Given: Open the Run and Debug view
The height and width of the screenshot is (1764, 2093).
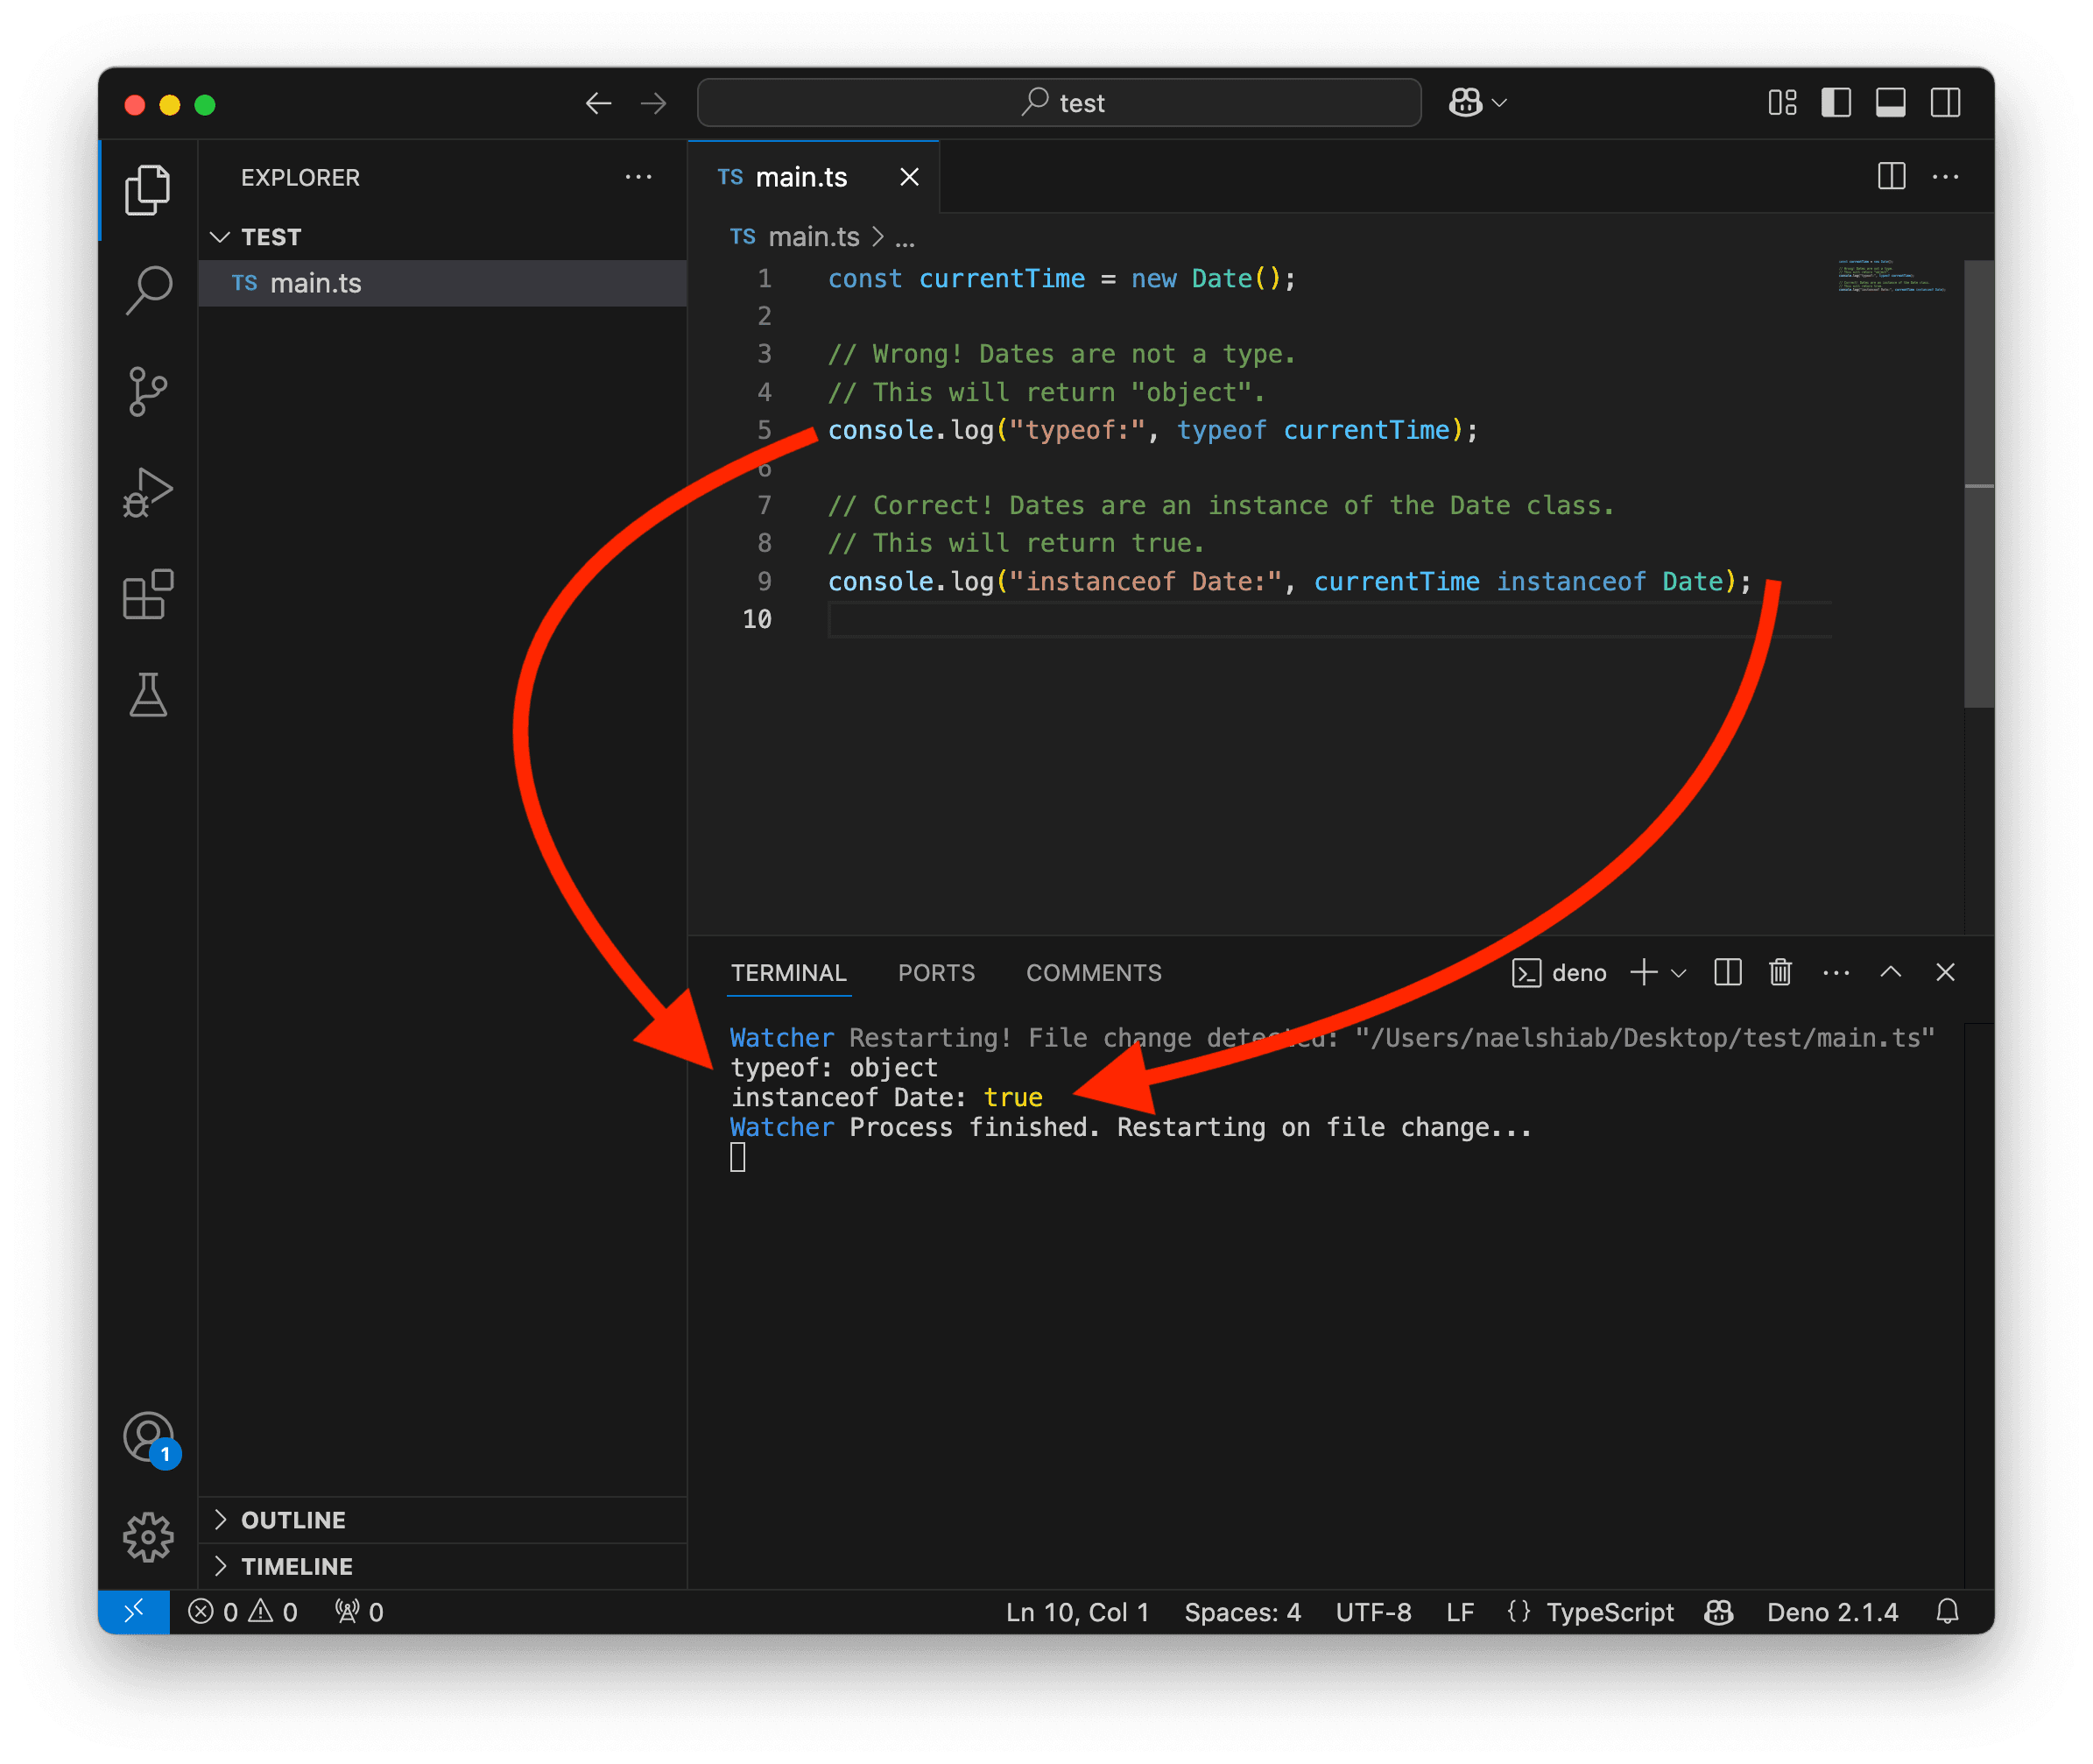Looking at the screenshot, I should pos(148,492).
